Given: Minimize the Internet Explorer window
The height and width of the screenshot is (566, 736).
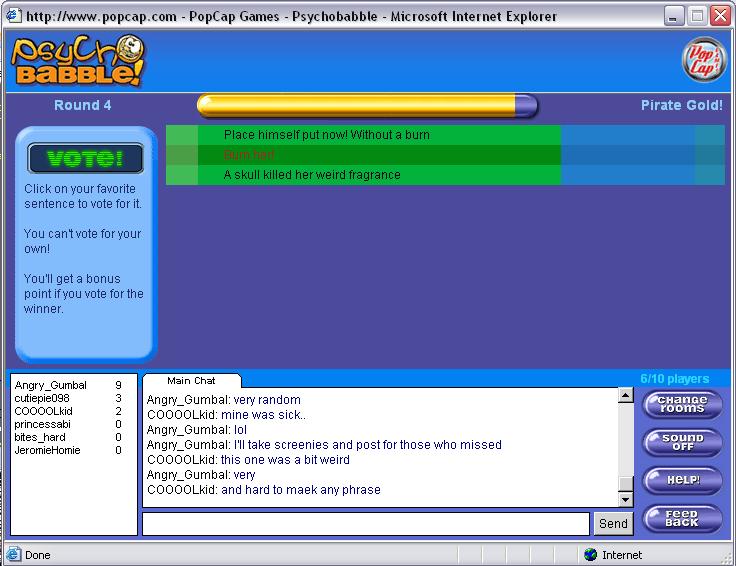Looking at the screenshot, I should point(674,16).
